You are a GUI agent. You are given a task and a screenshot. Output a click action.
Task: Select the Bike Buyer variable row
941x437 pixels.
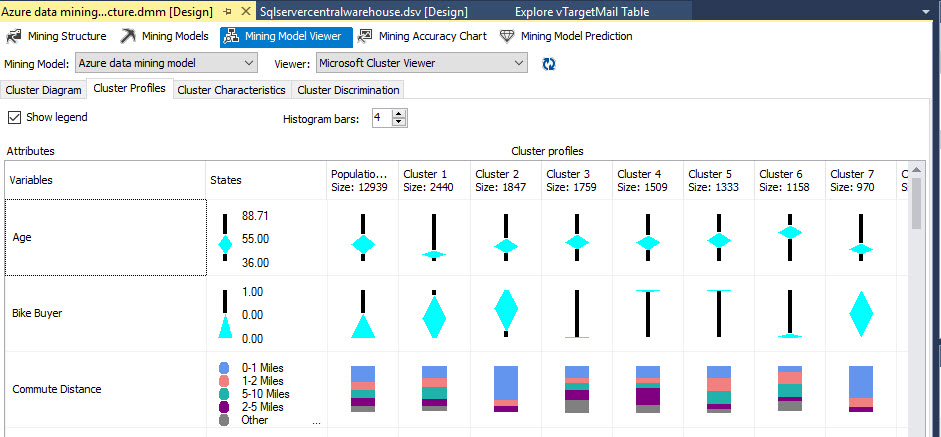pyautogui.click(x=105, y=313)
